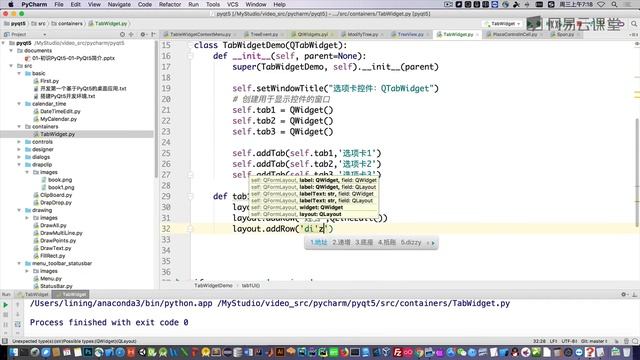The height and width of the screenshot is (360, 640).
Task: Open the Navigate menu
Action: (x=119, y=4)
